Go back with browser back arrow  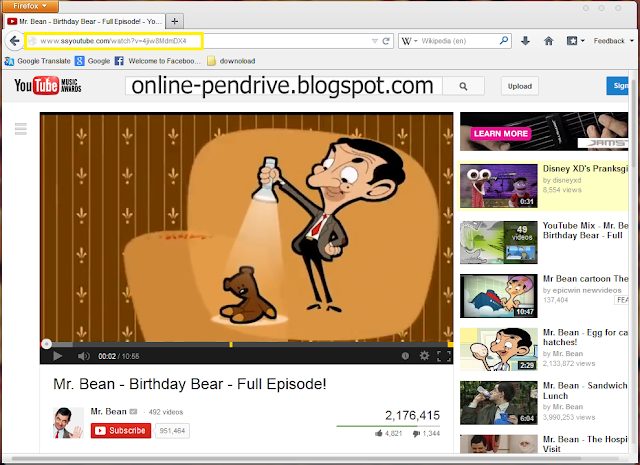pyautogui.click(x=15, y=41)
